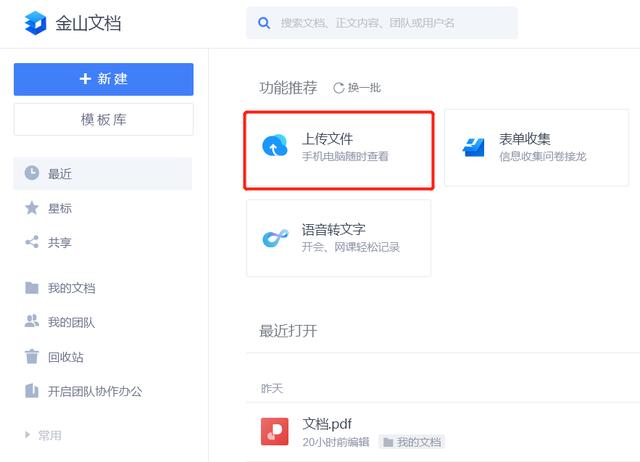Select 星标 in the sidebar
Image resolution: width=640 pixels, height=462 pixels.
(60, 208)
